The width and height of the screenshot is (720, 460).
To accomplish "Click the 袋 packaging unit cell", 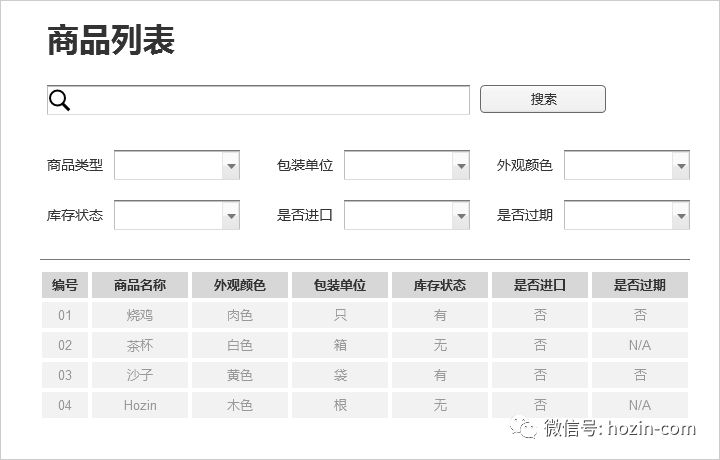I will pyautogui.click(x=340, y=375).
